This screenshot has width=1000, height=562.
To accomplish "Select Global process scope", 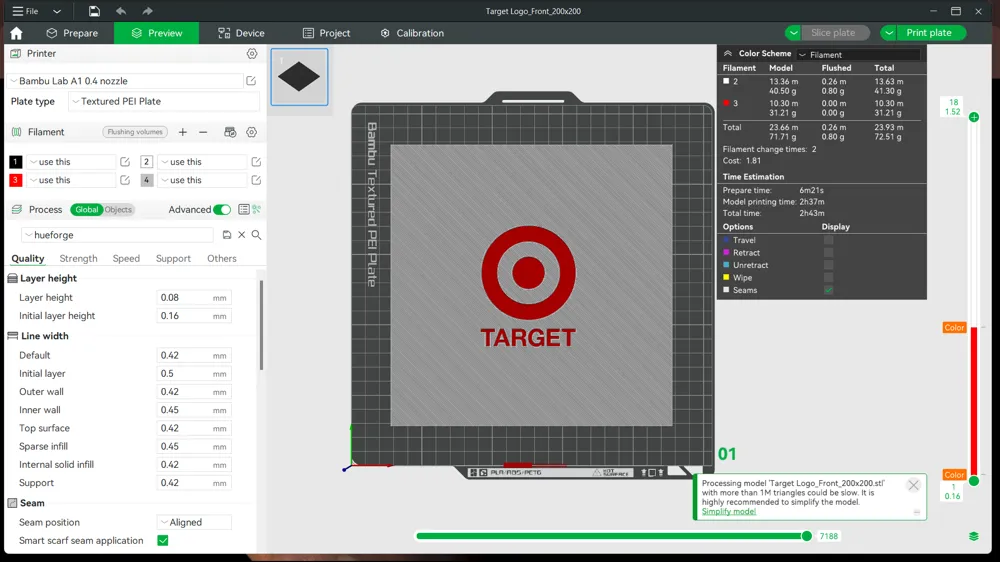I will [87, 209].
